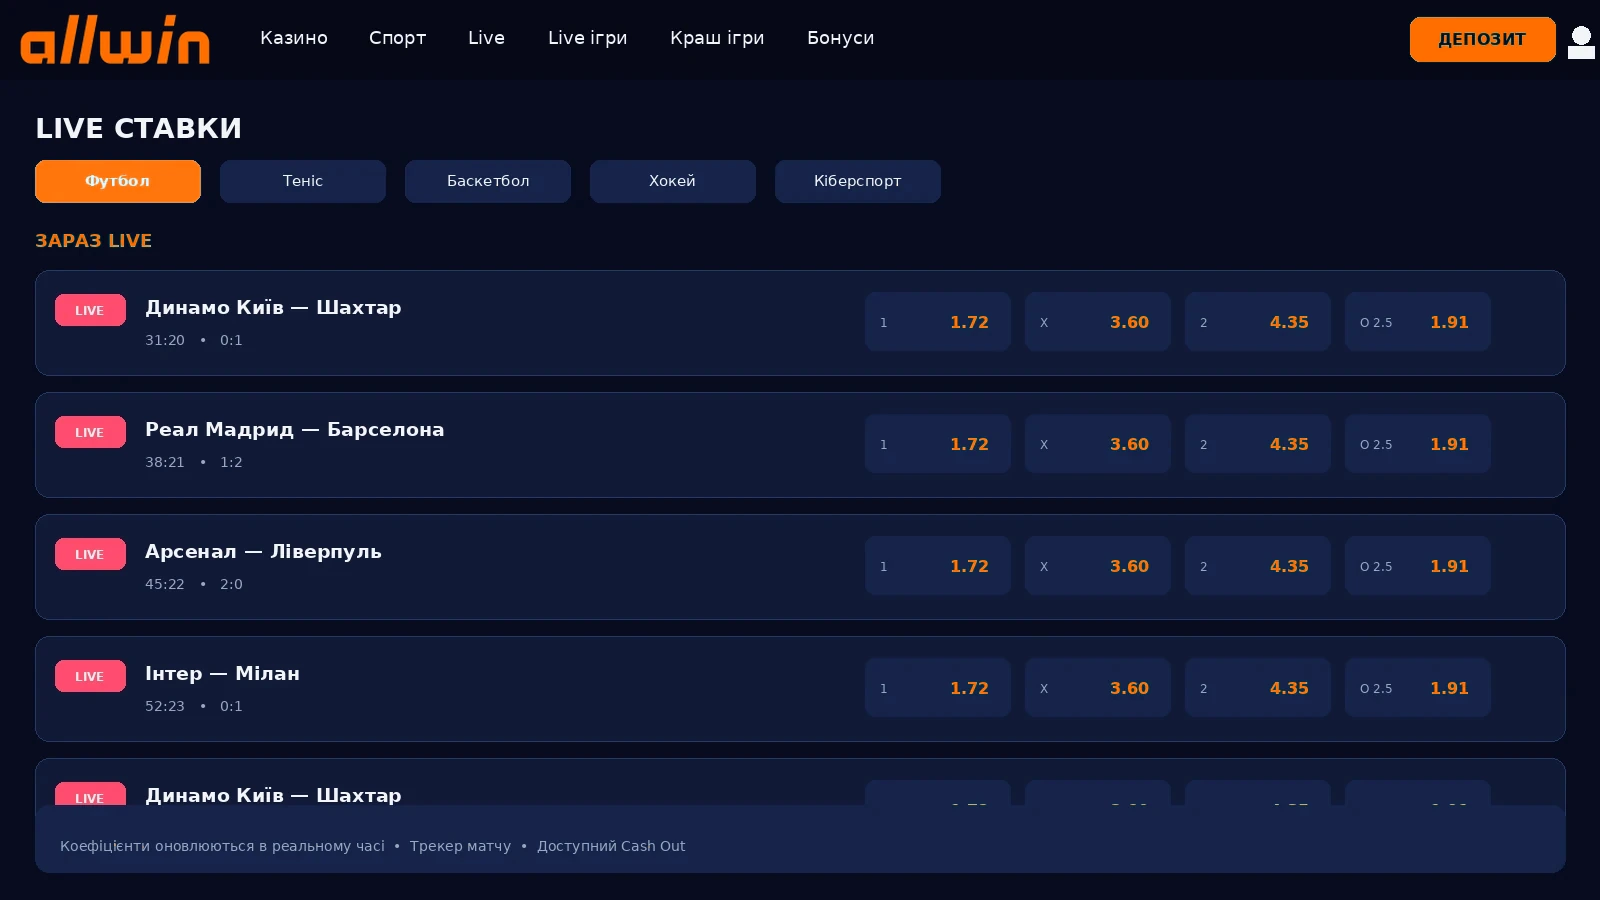The height and width of the screenshot is (900, 1600).
Task: Open Арсенал — Ліверпуль match
Action: click(x=263, y=552)
